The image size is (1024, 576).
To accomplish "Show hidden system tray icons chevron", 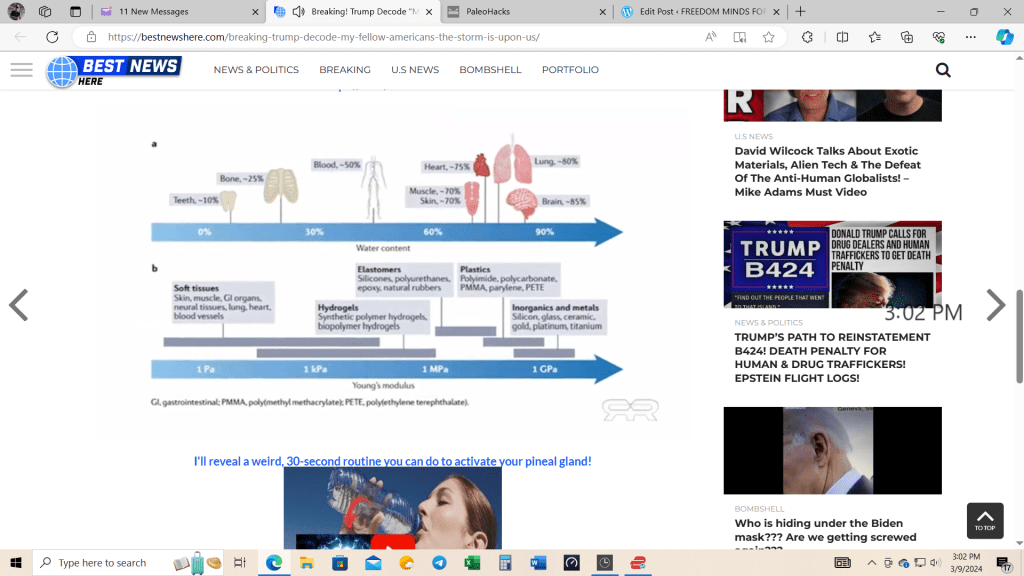I will (x=872, y=563).
